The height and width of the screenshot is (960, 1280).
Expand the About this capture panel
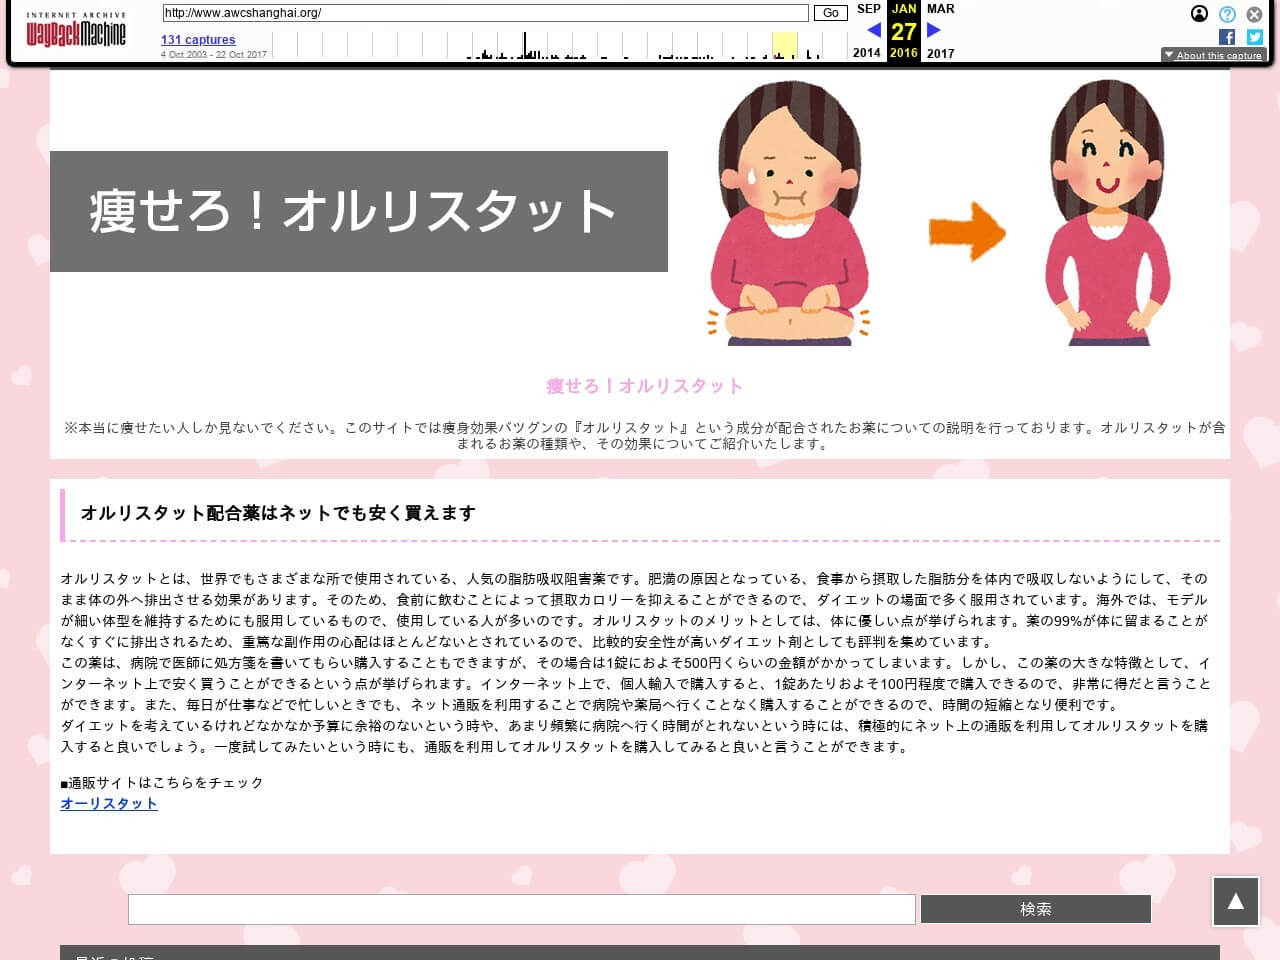tap(1213, 56)
